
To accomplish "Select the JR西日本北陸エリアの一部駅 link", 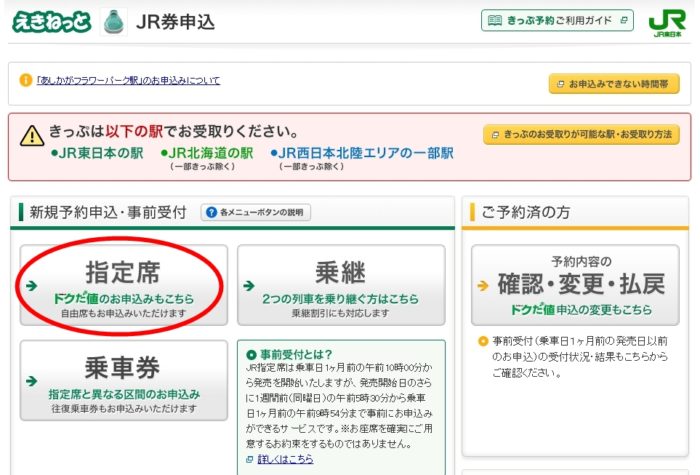I will 362,153.
